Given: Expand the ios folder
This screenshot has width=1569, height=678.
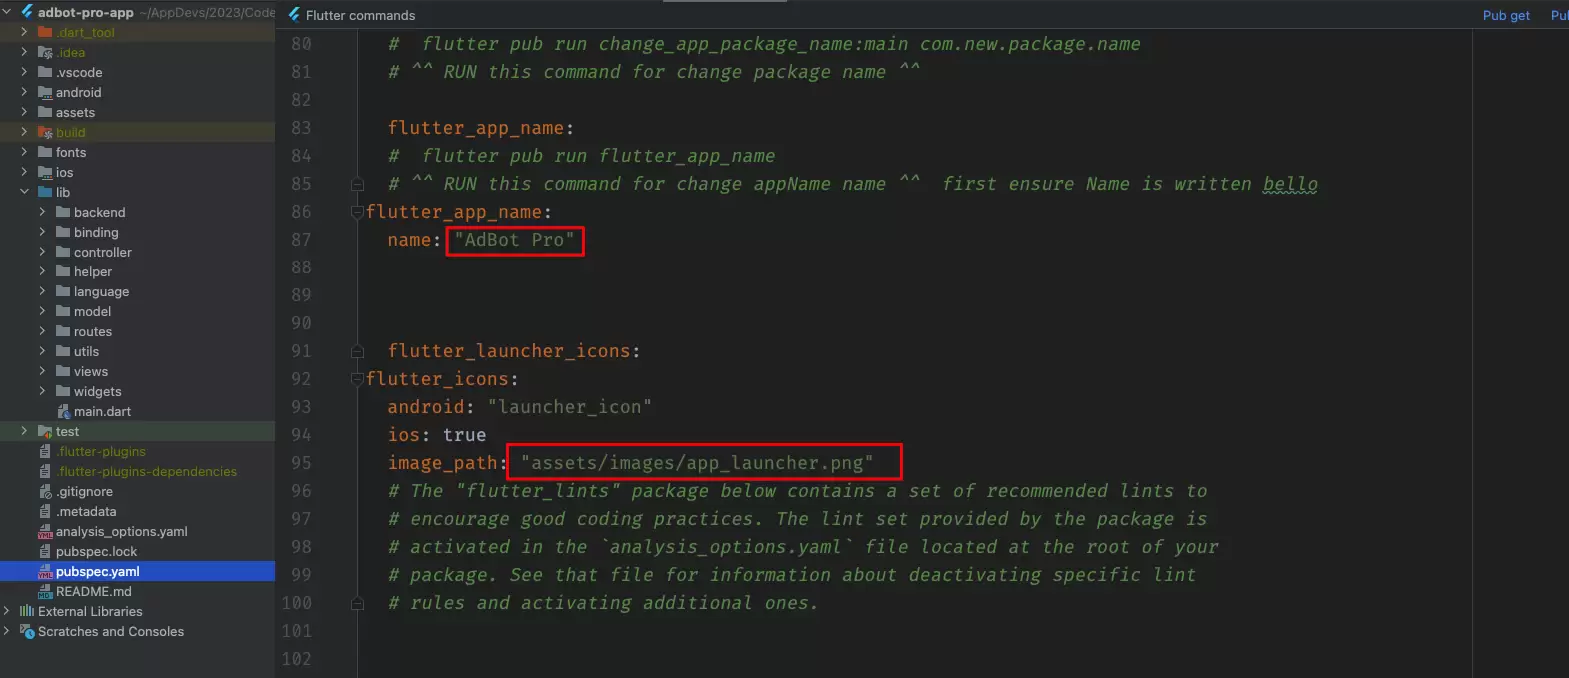Looking at the screenshot, I should pyautogui.click(x=24, y=172).
